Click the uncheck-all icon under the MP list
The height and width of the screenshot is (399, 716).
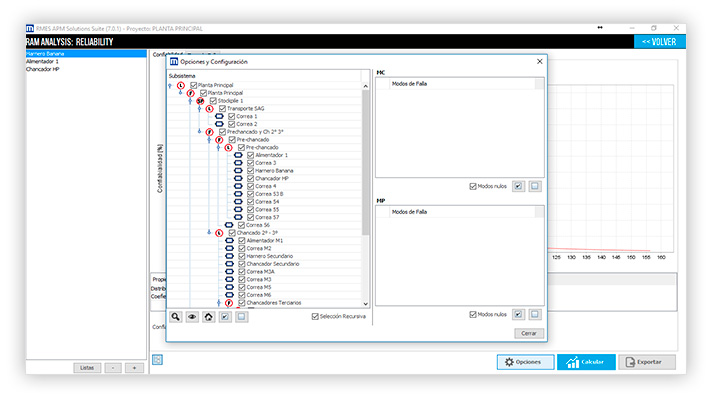(535, 315)
